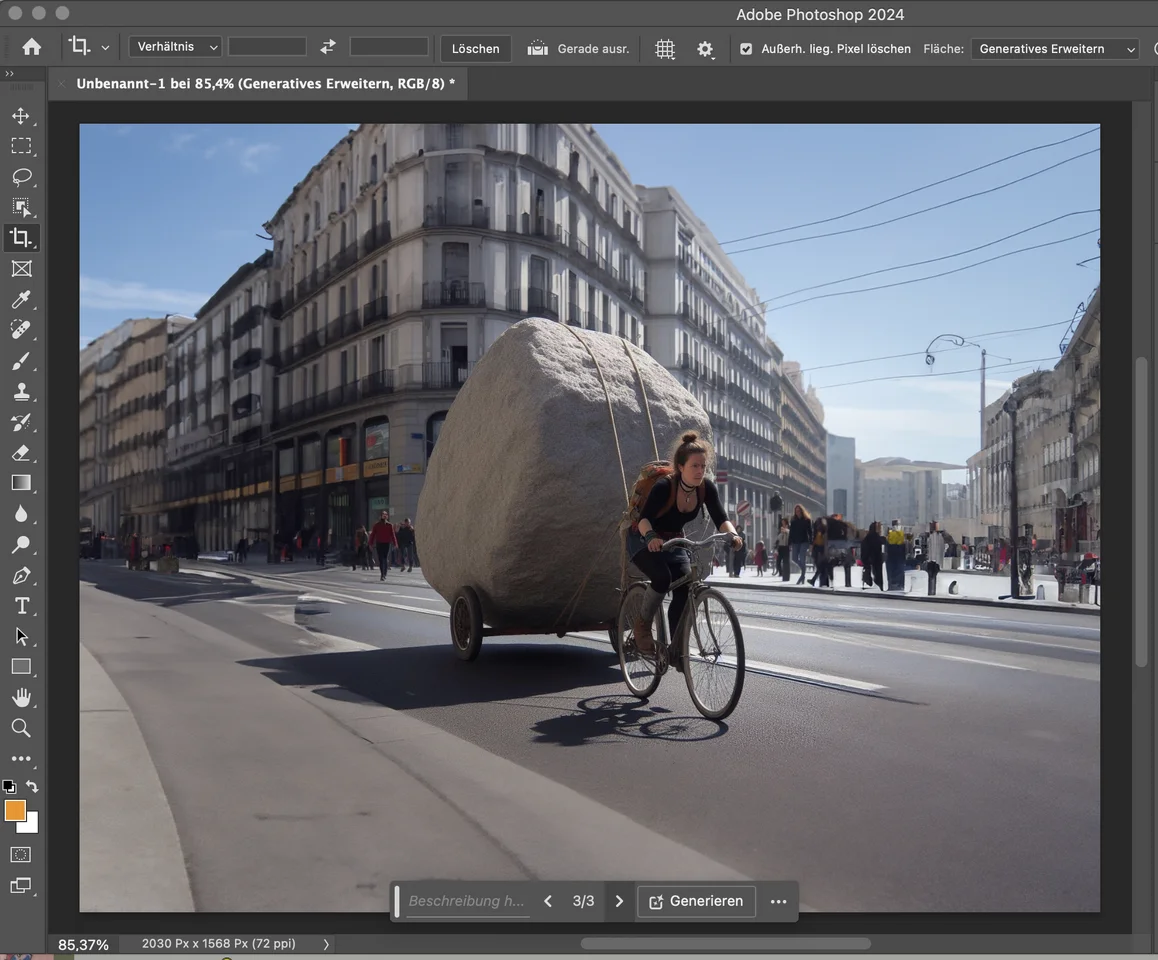
Task: Click the 'Beschreibung' prompt input field
Action: [466, 901]
